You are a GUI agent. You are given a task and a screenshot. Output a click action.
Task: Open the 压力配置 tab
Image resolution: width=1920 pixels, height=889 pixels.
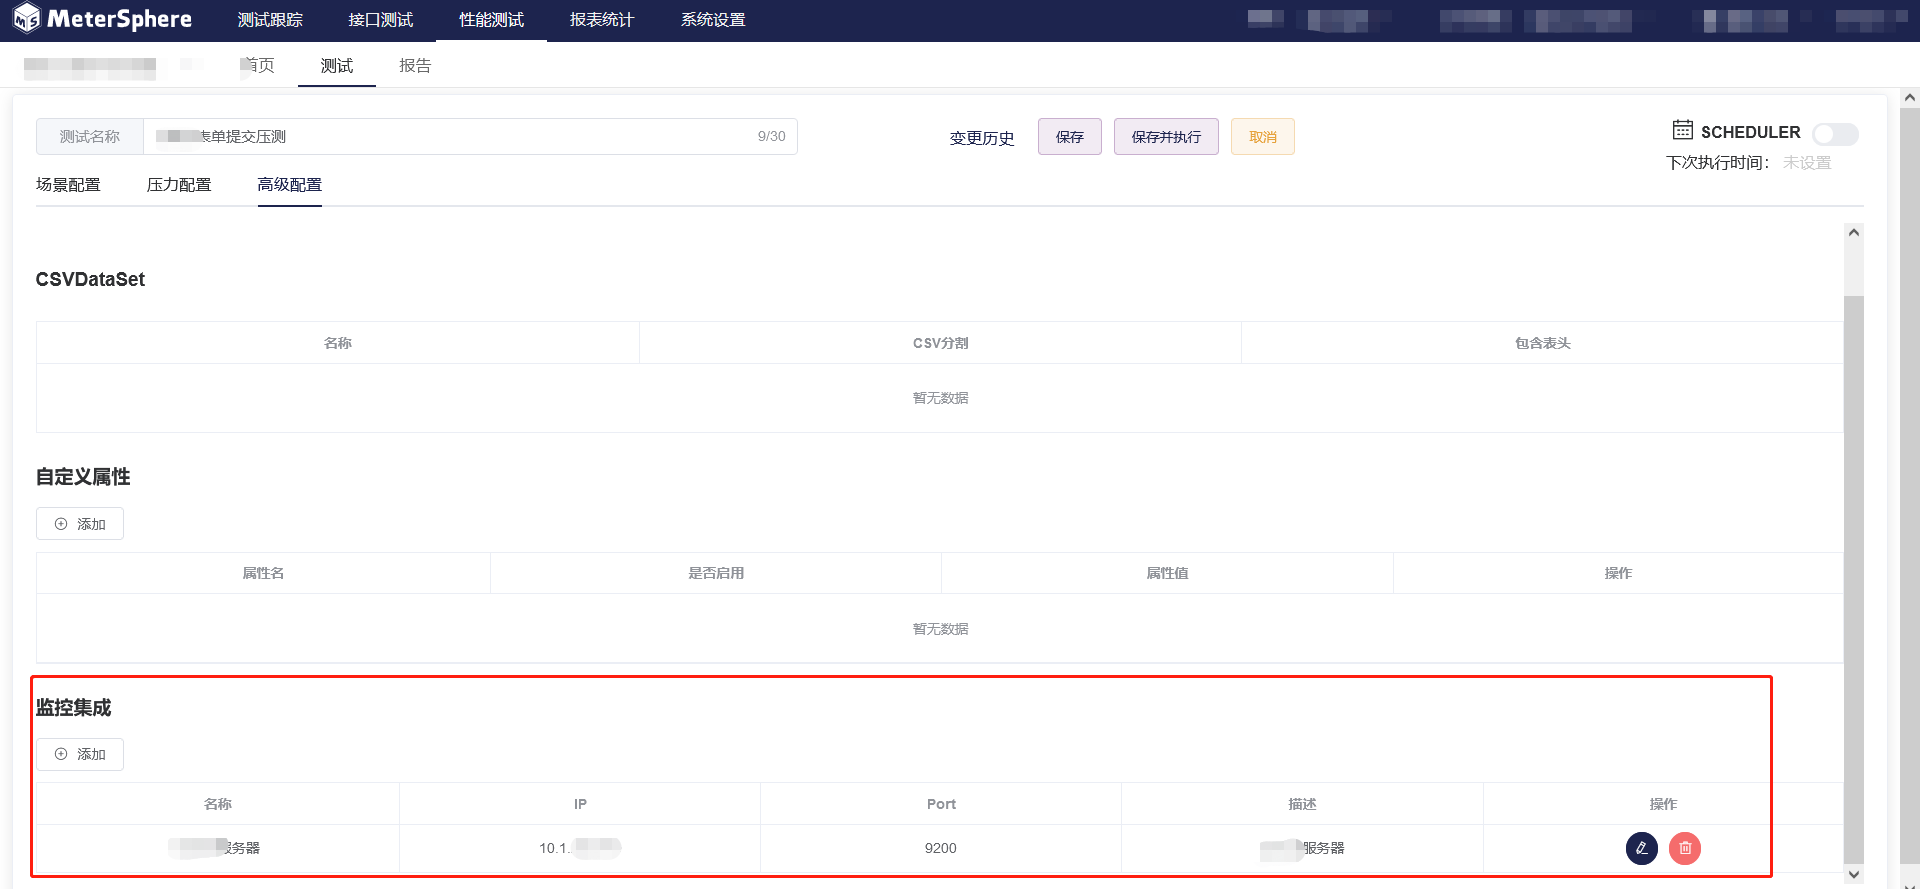click(179, 185)
